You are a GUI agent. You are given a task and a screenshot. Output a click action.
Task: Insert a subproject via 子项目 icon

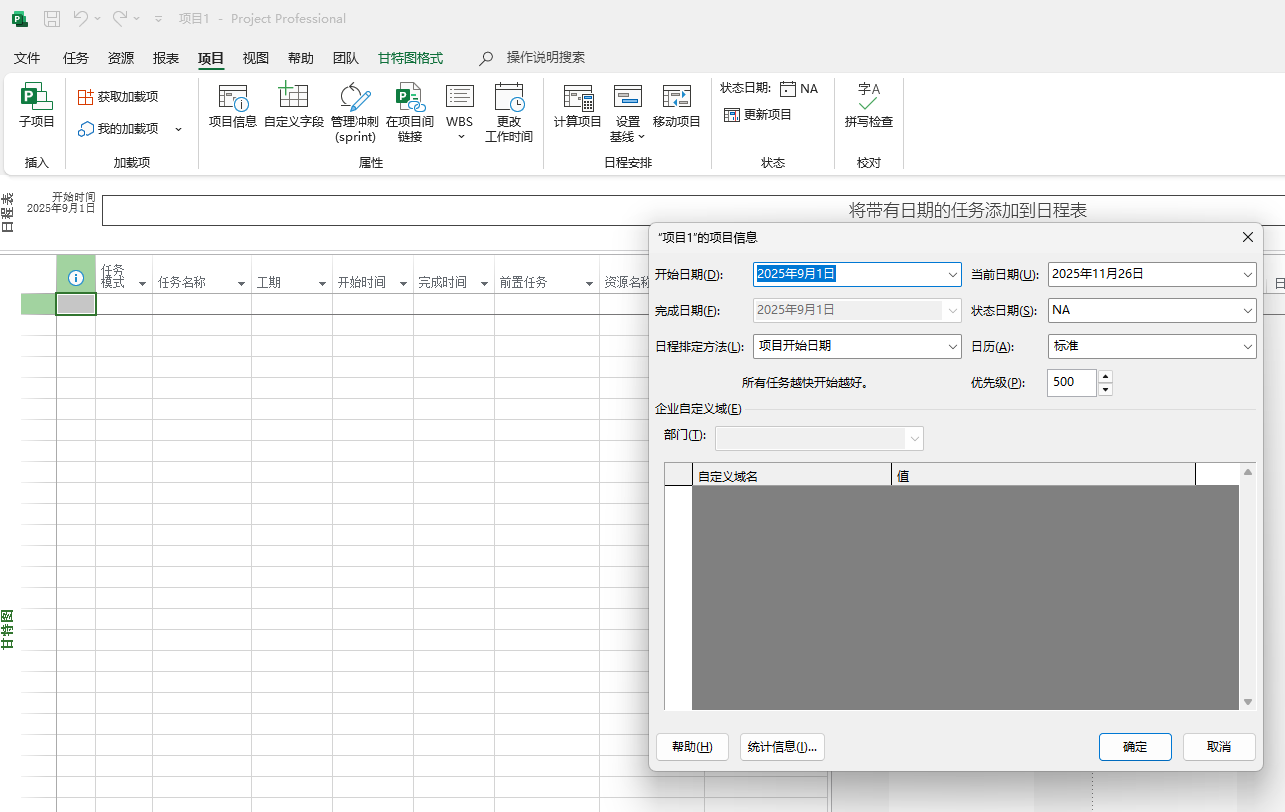click(x=37, y=106)
